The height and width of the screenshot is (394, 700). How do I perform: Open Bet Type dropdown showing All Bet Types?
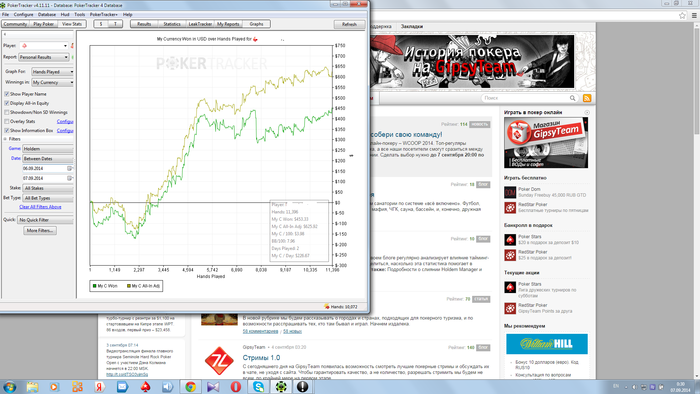[48, 198]
